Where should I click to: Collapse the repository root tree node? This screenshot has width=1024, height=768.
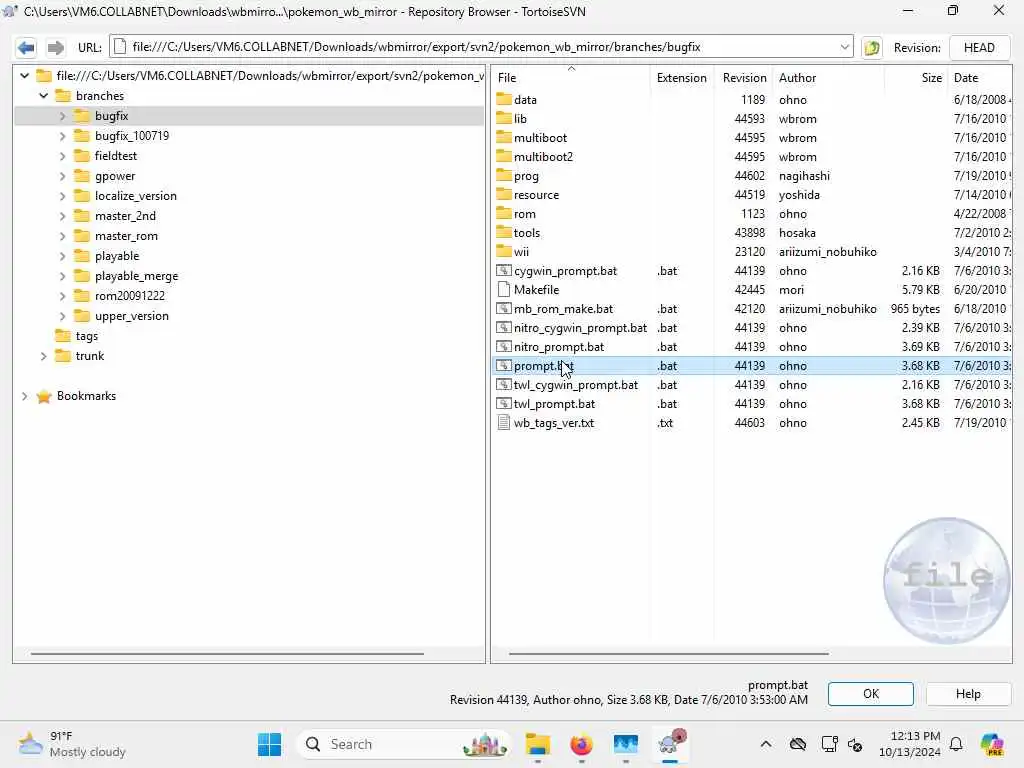24,76
